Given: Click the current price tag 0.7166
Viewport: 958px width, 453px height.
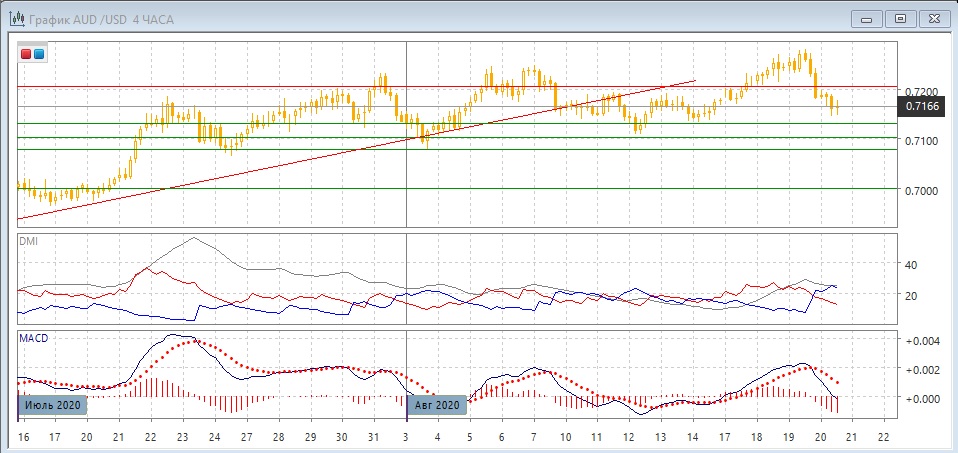Looking at the screenshot, I should [x=920, y=106].
